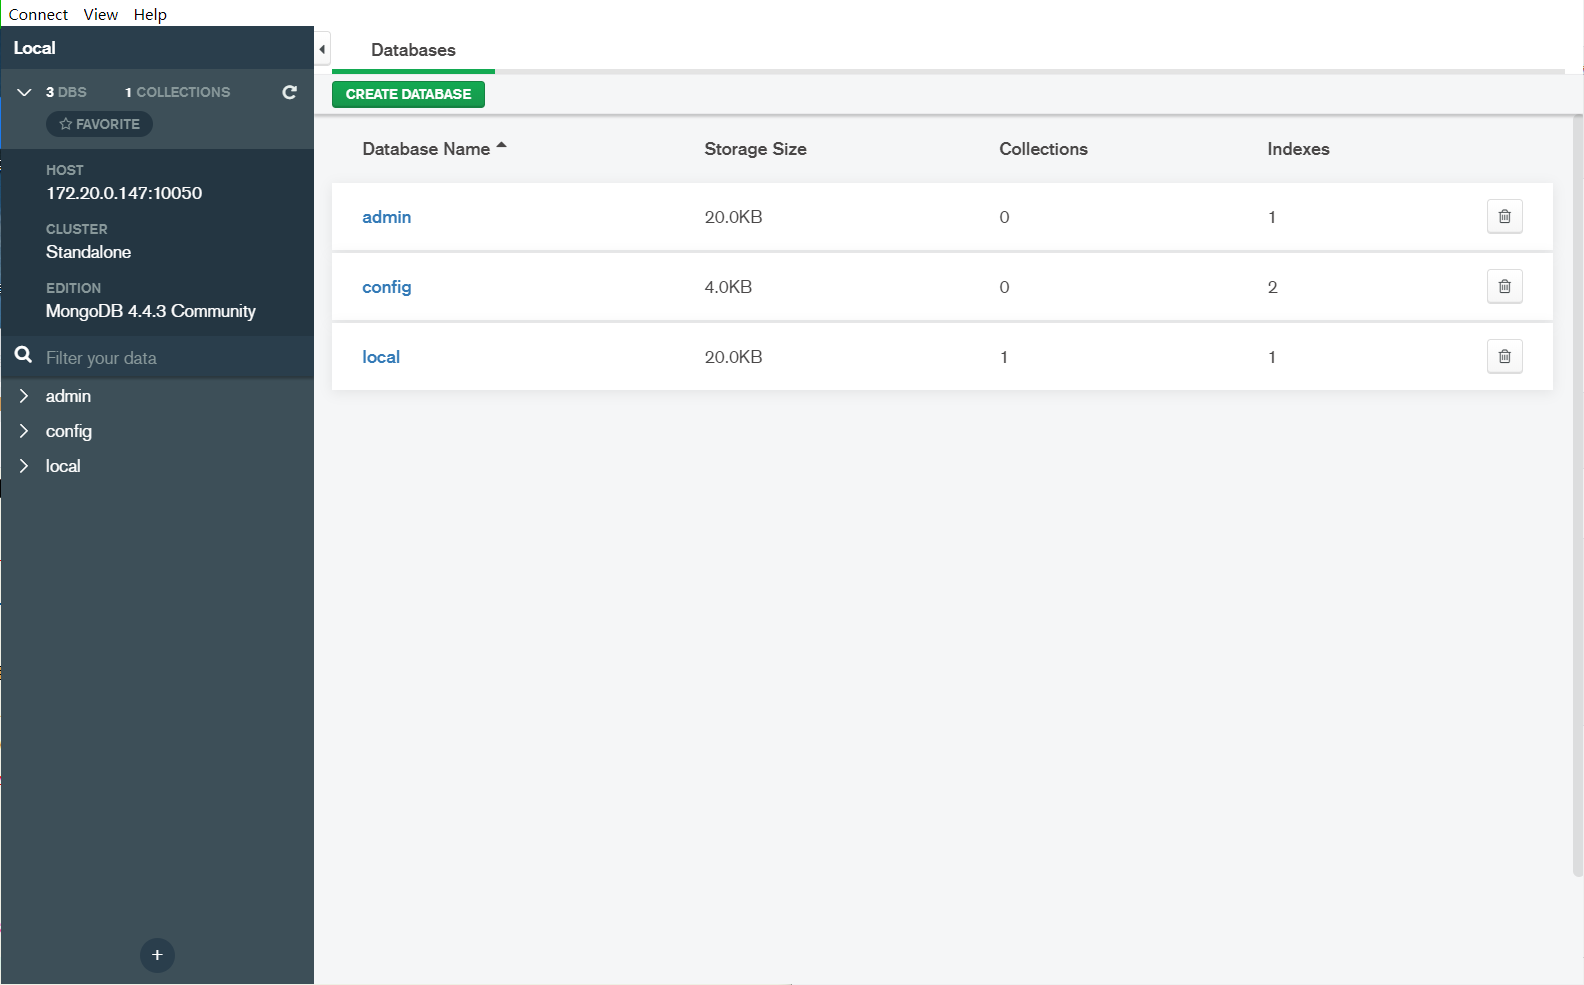Open the Connect menu

(38, 14)
